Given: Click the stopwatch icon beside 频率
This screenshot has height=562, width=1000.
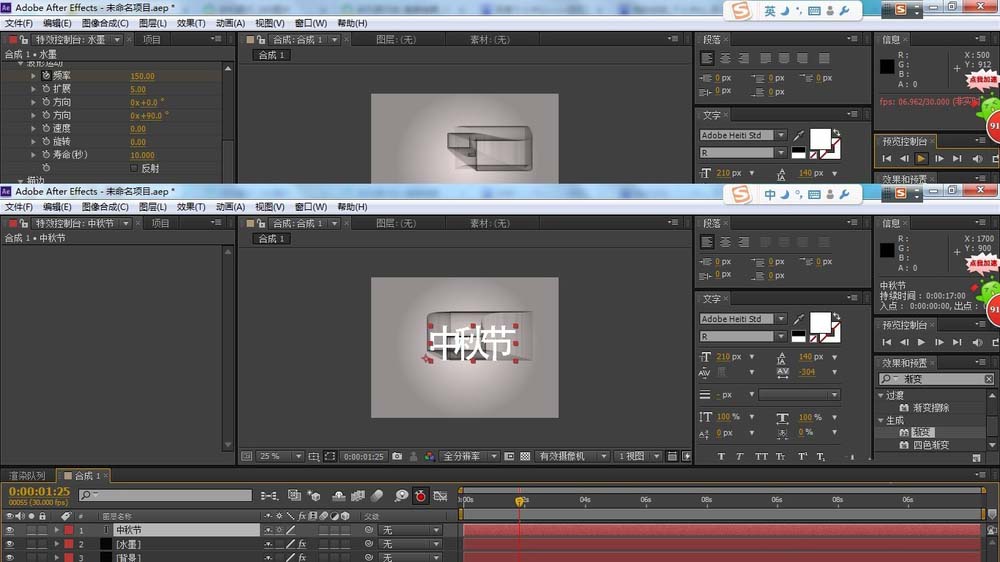Looking at the screenshot, I should coord(46,76).
